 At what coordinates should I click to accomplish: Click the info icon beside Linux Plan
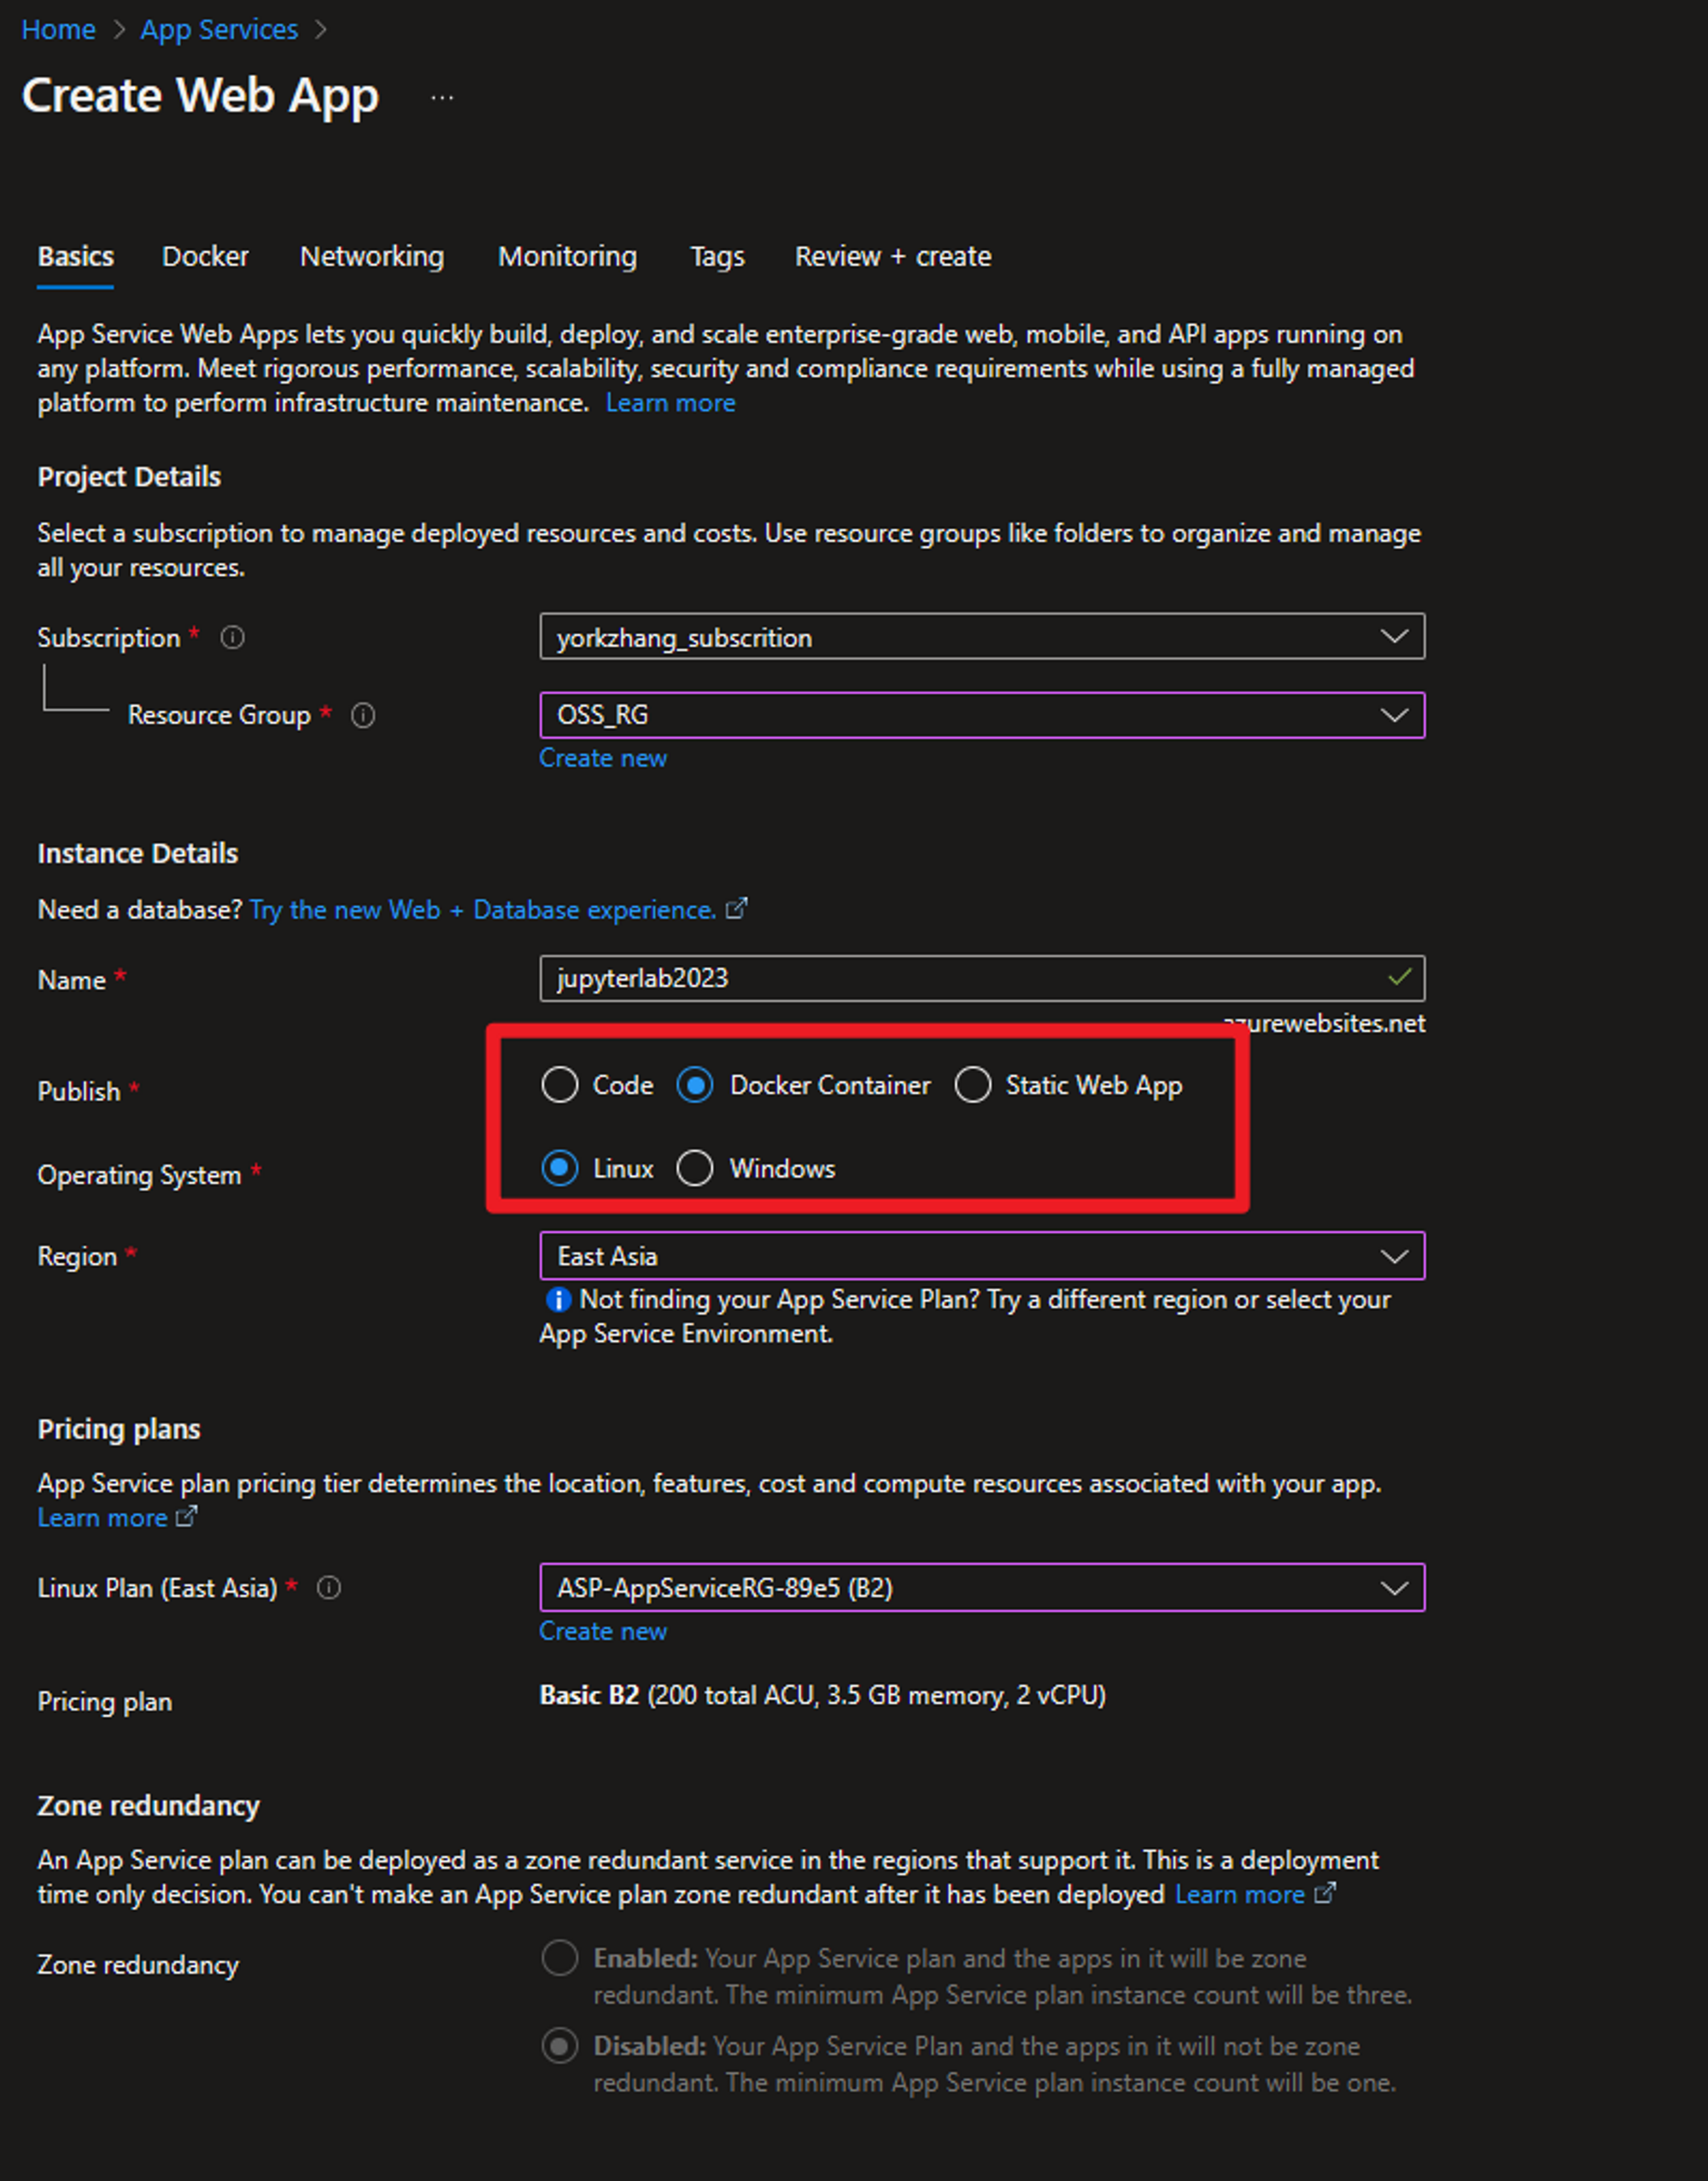coord(329,1587)
